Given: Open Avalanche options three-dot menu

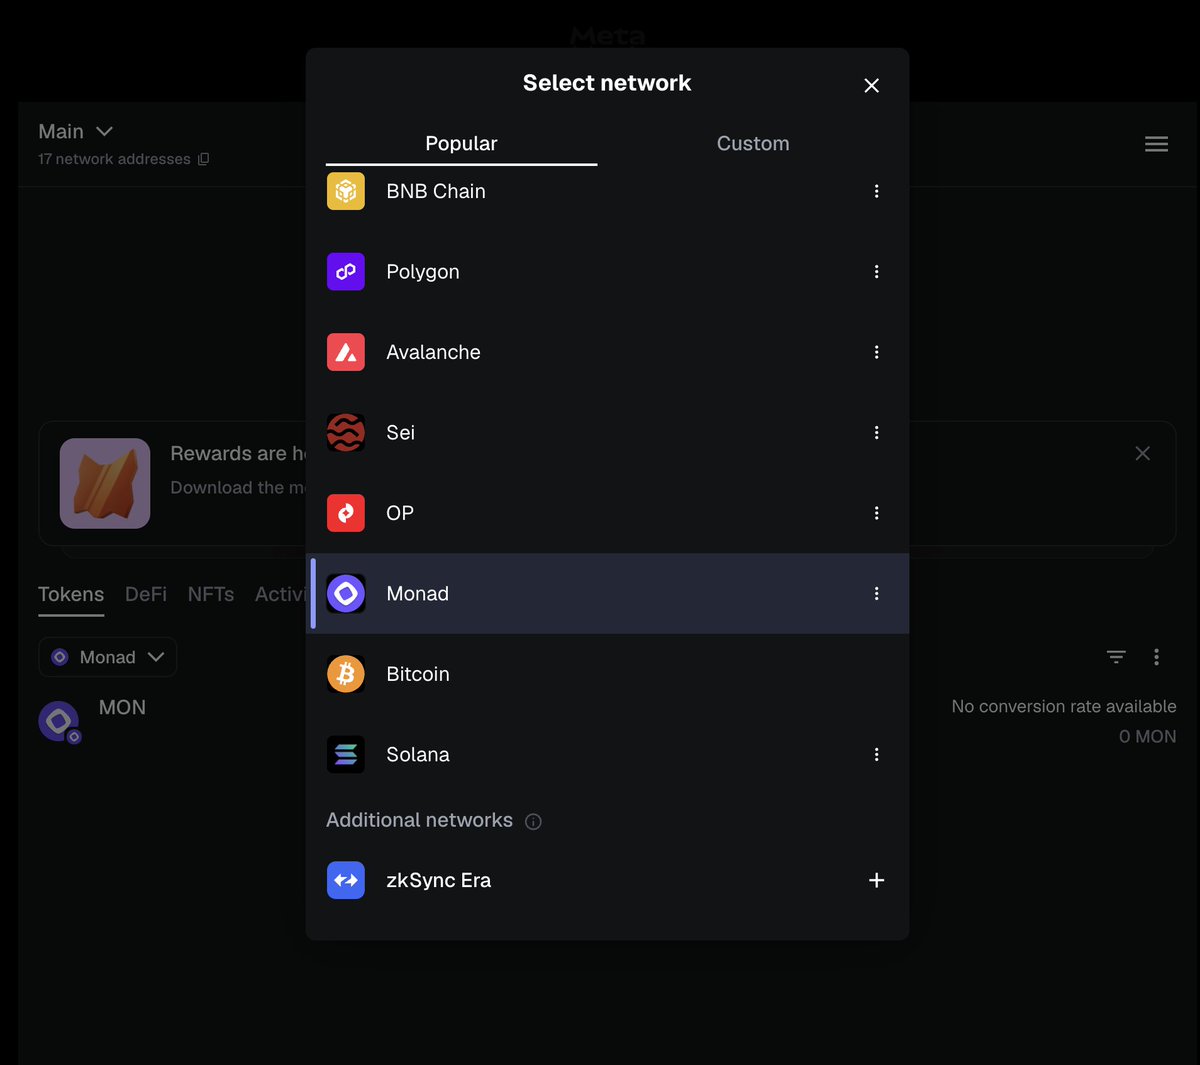Looking at the screenshot, I should click(877, 352).
